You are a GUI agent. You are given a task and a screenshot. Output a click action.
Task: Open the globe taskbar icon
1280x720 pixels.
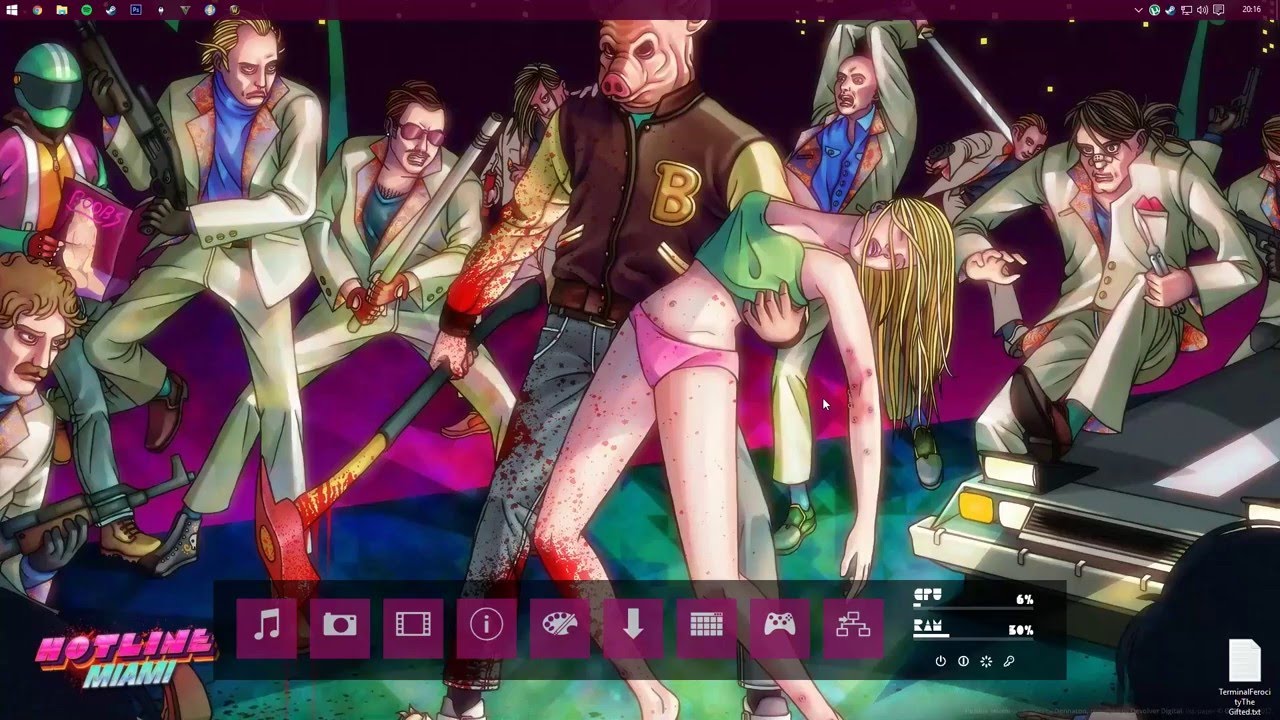tap(210, 10)
